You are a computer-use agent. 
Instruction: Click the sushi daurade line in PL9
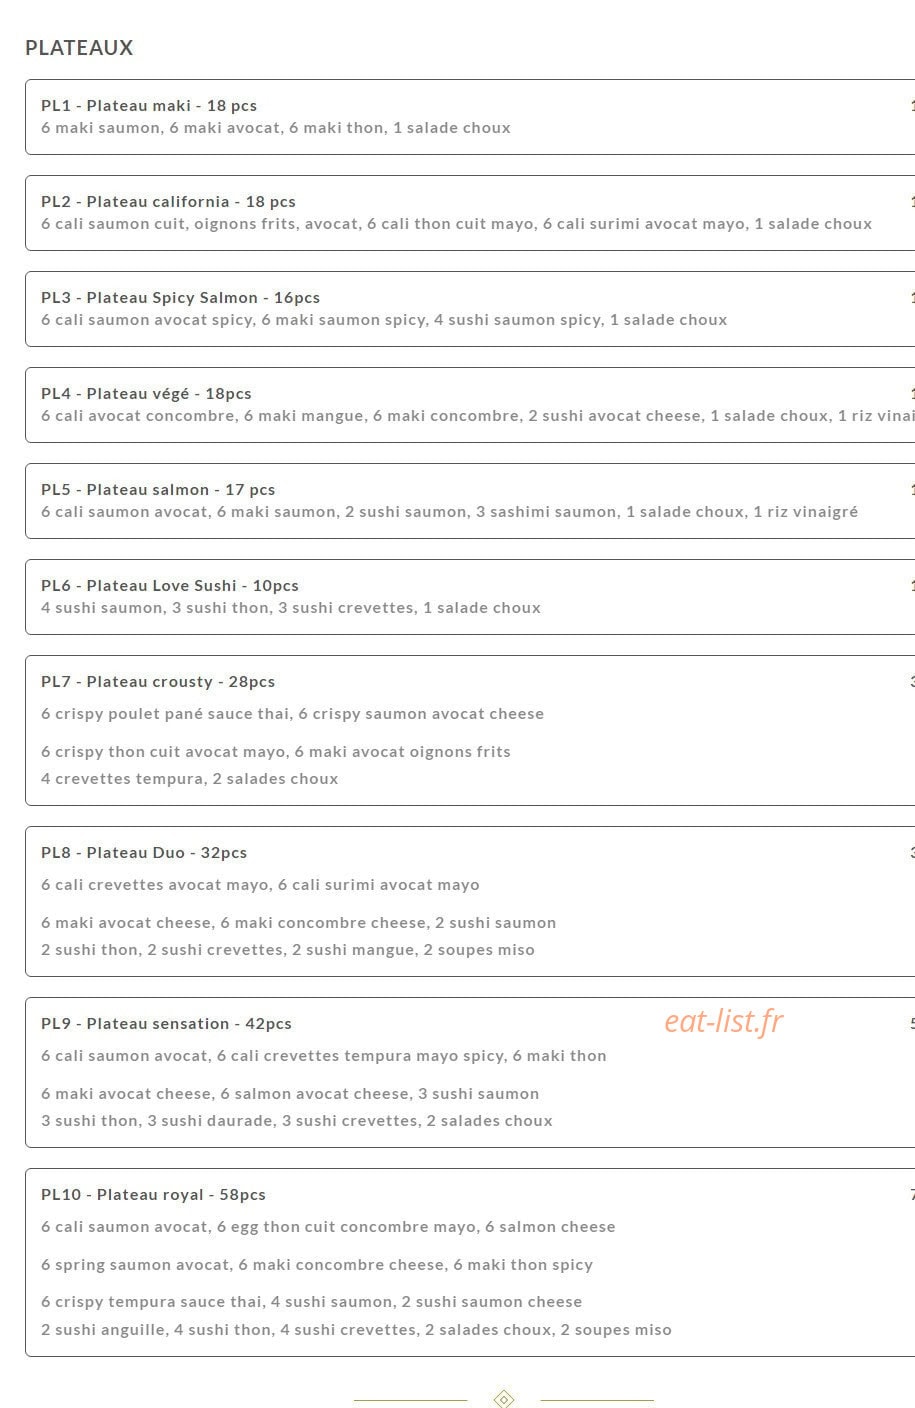point(297,1121)
